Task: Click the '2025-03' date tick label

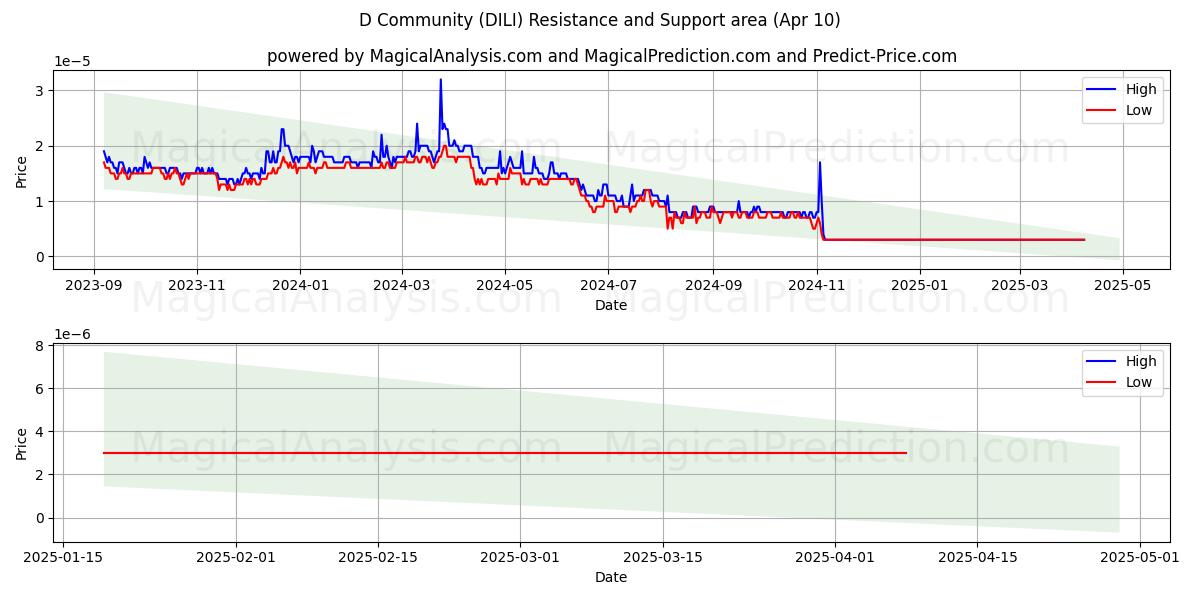Action: click(x=1020, y=286)
